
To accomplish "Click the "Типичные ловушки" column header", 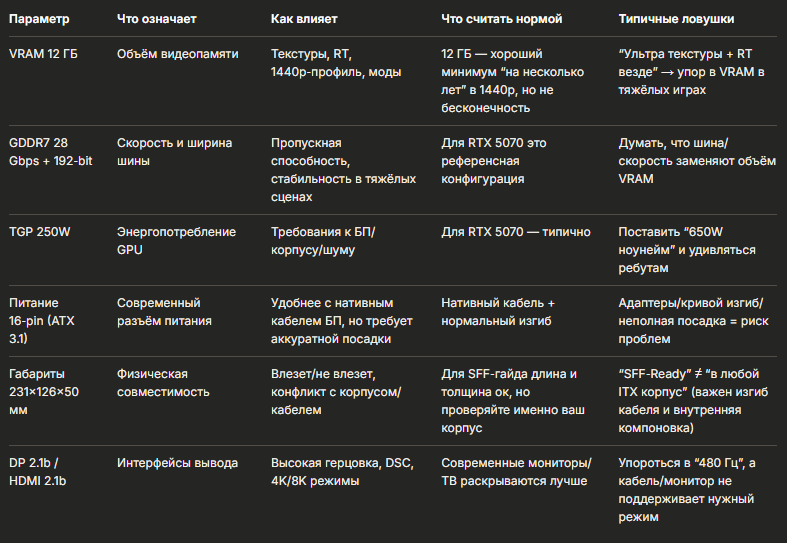I will click(x=676, y=19).
